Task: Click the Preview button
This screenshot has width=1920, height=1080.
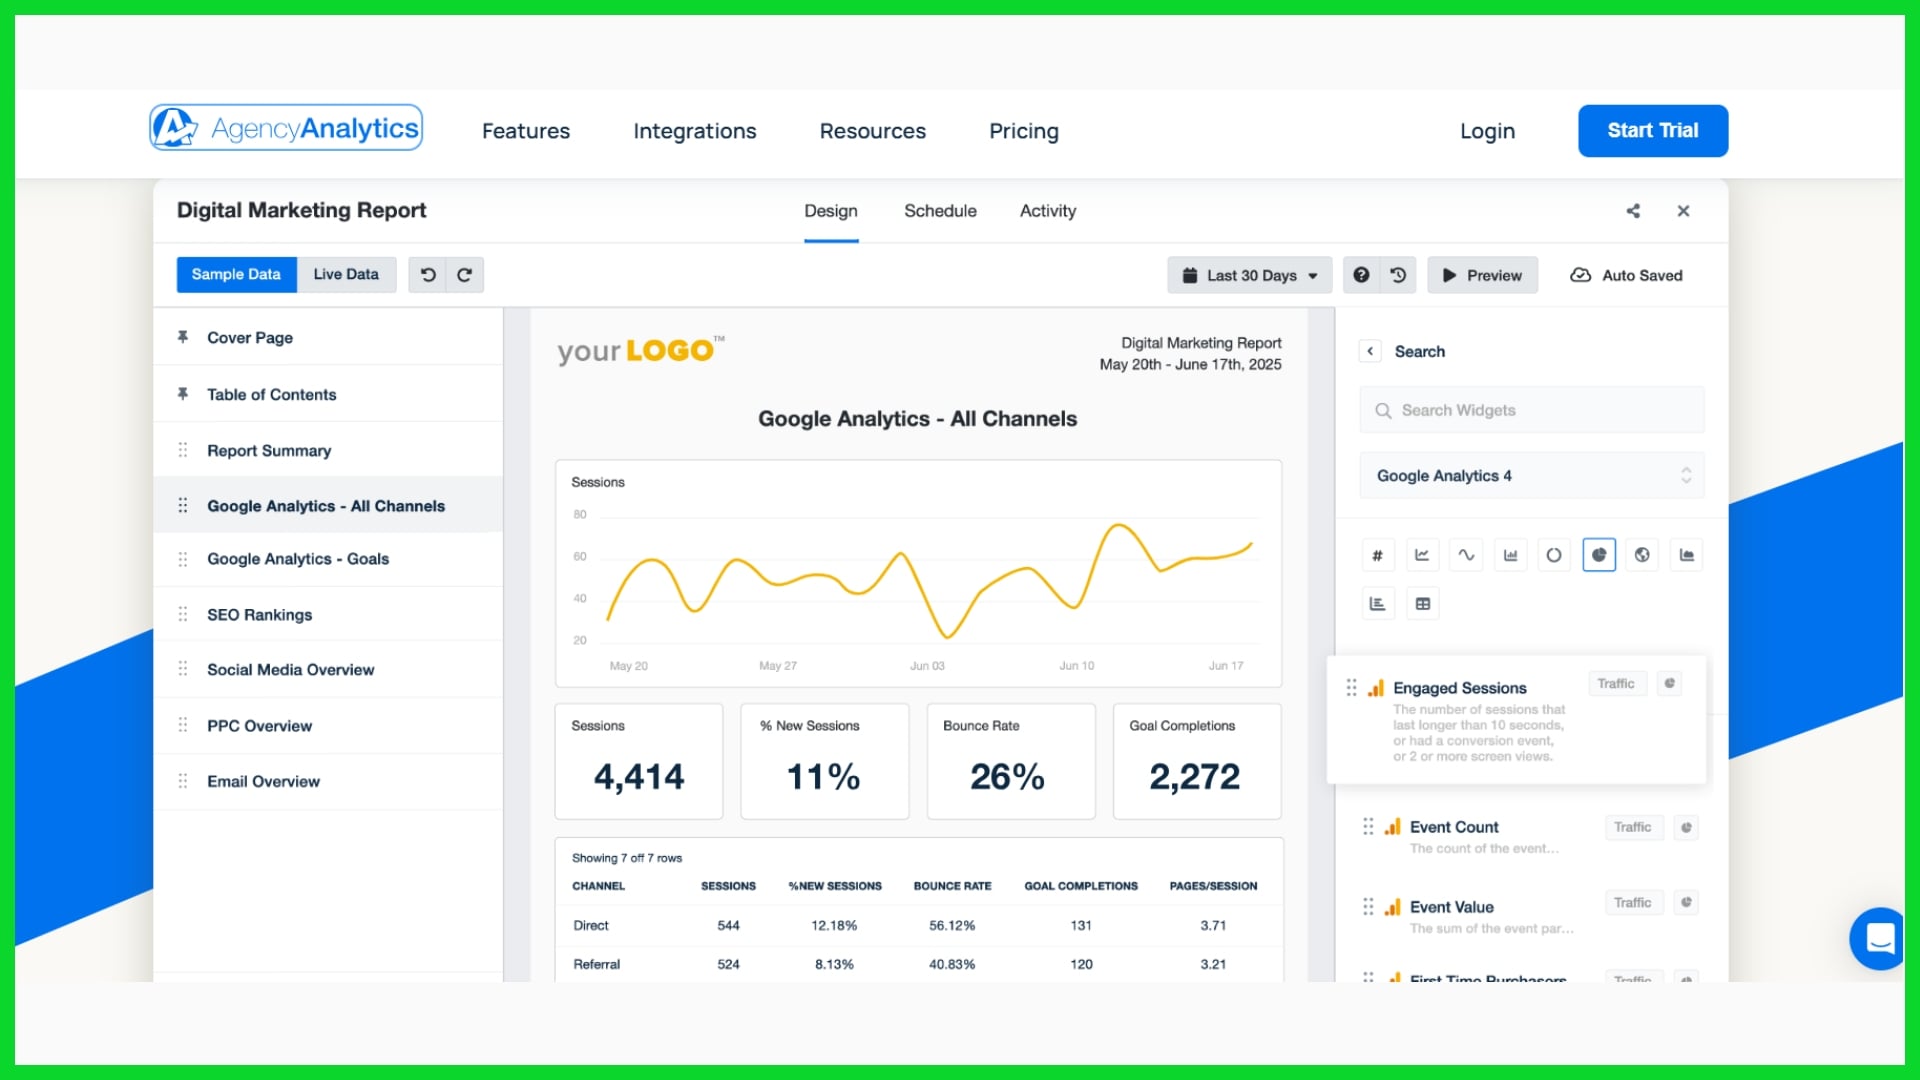Action: point(1482,276)
